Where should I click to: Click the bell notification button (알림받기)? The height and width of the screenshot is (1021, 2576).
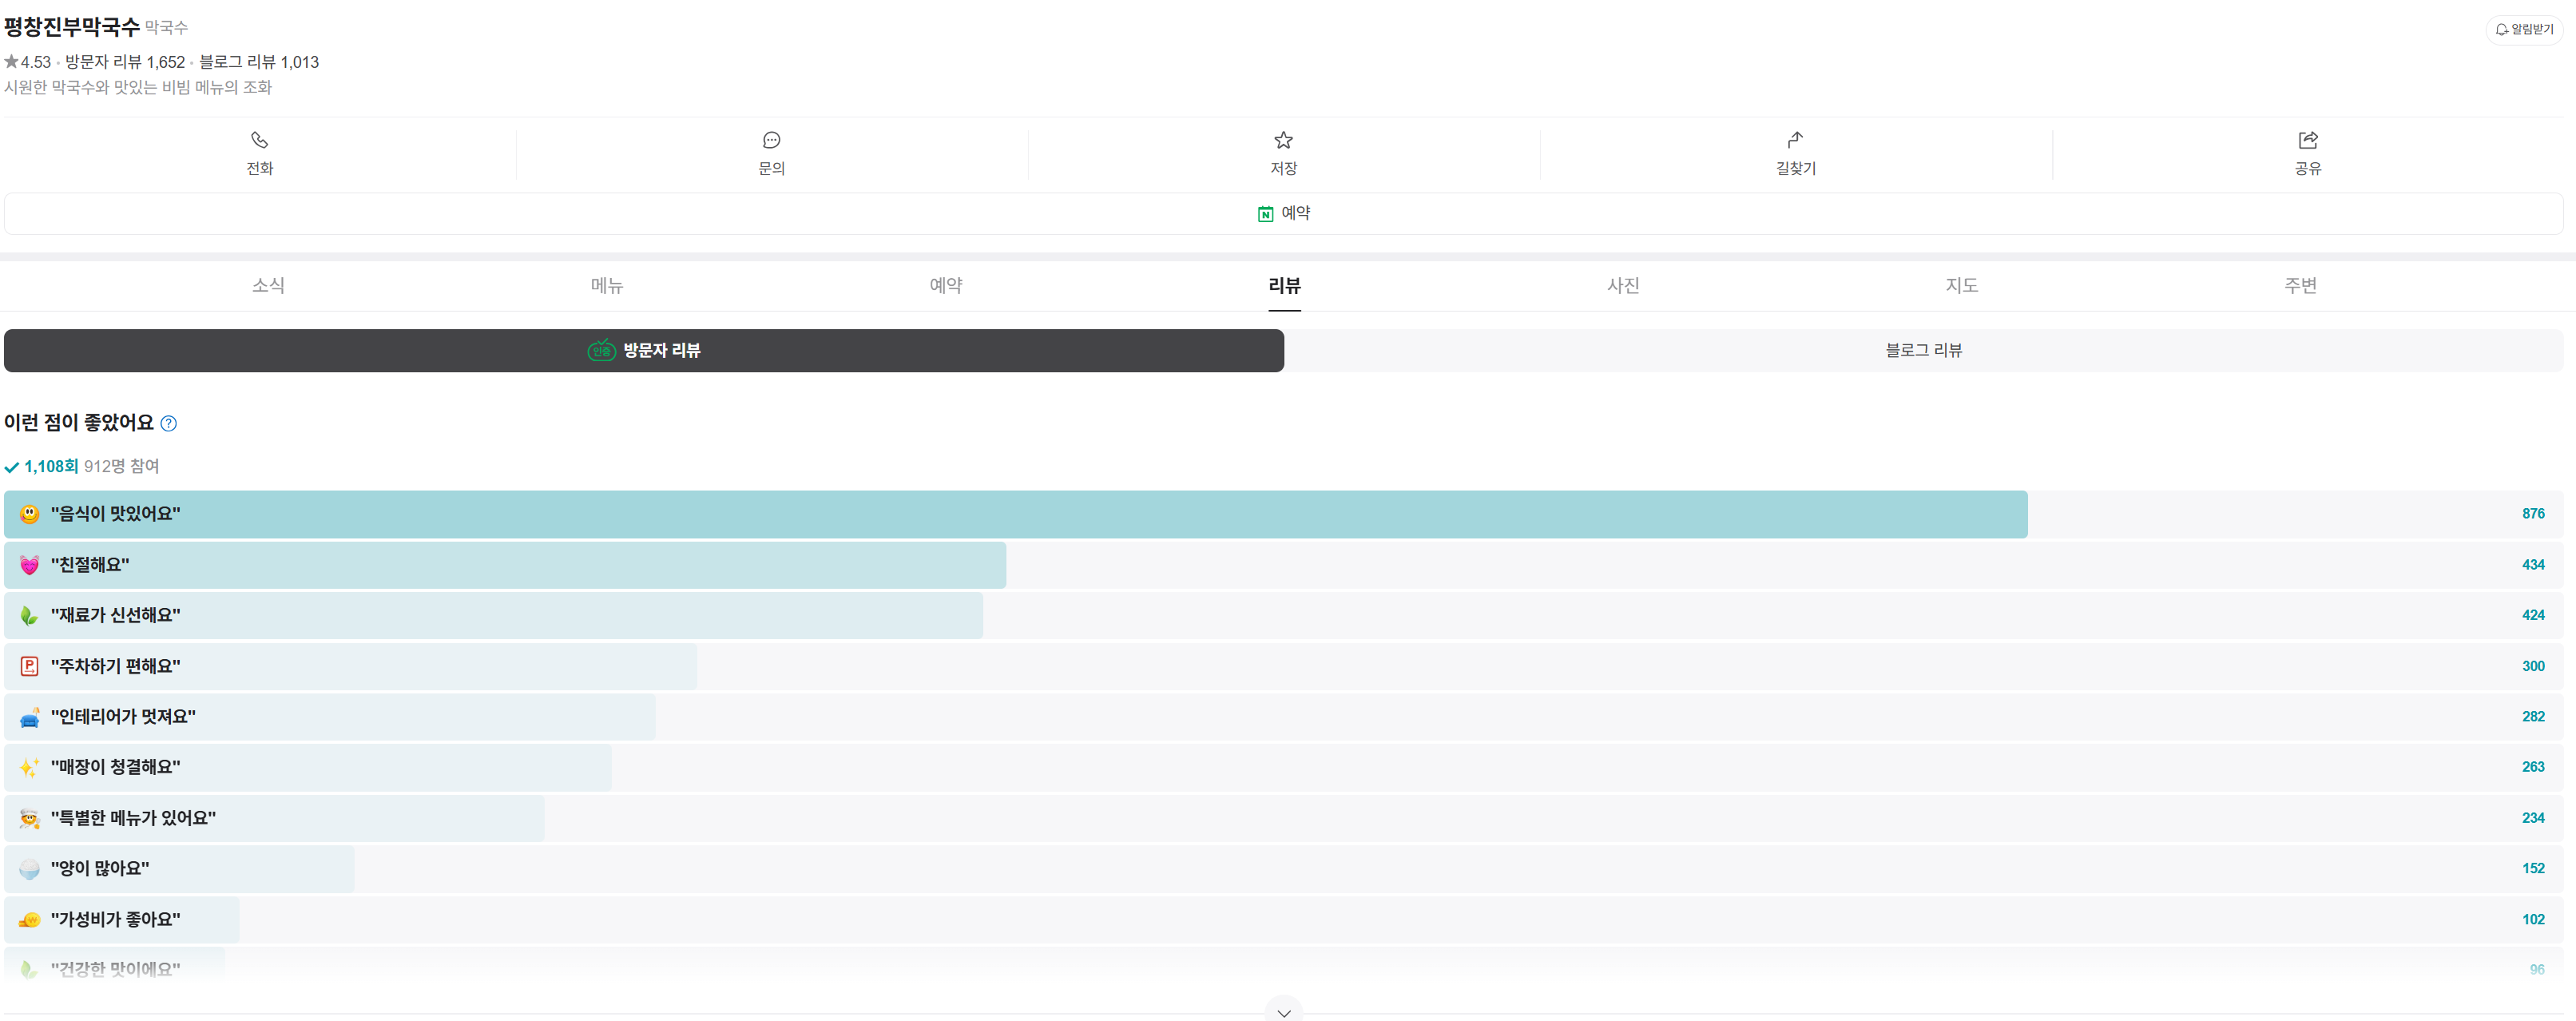pyautogui.click(x=2524, y=30)
